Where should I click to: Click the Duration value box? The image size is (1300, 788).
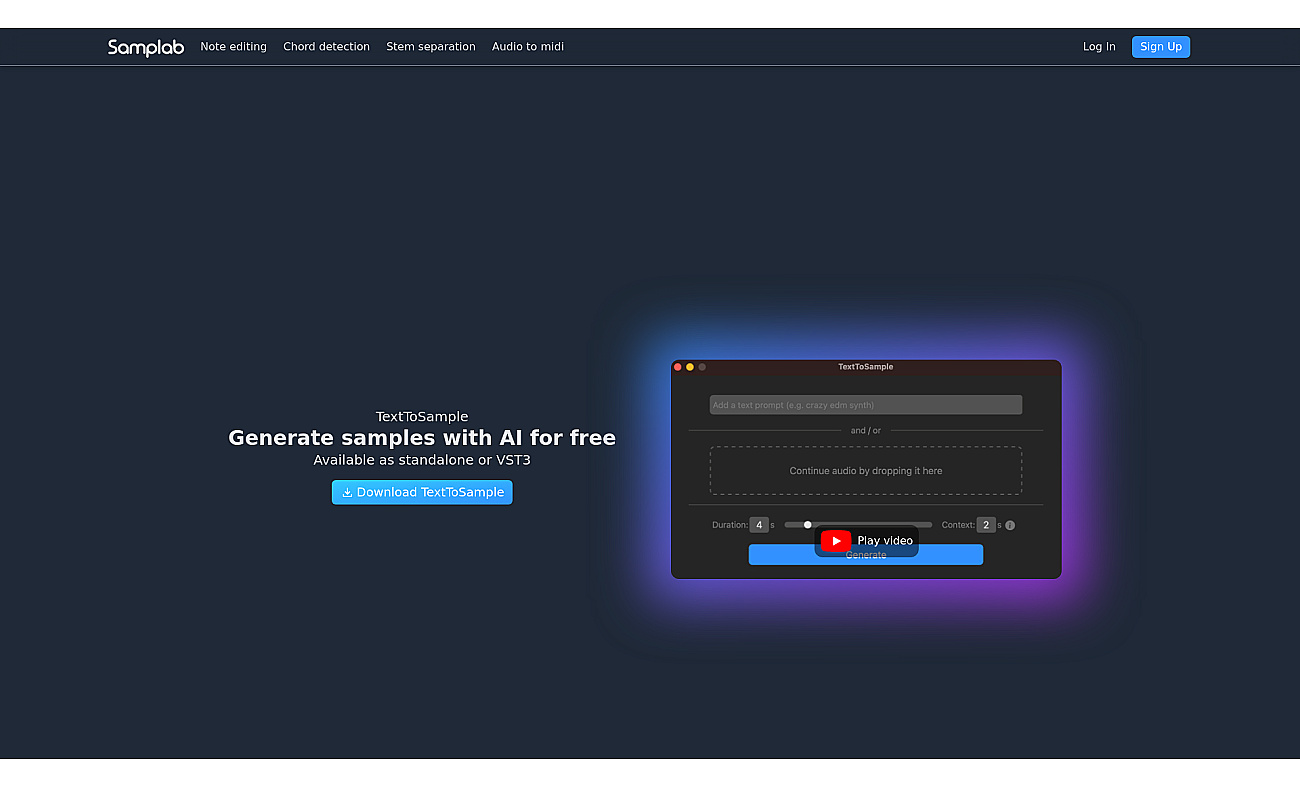coord(759,525)
